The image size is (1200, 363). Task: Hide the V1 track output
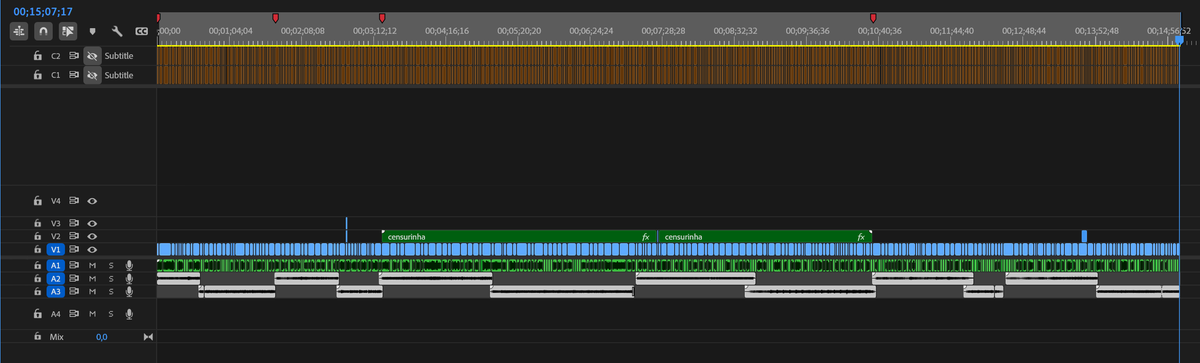[x=92, y=249]
